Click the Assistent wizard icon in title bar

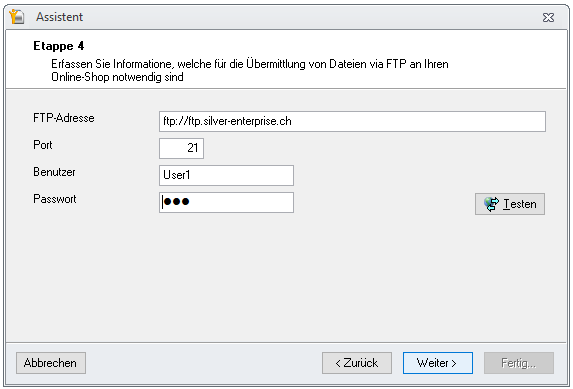[17, 17]
